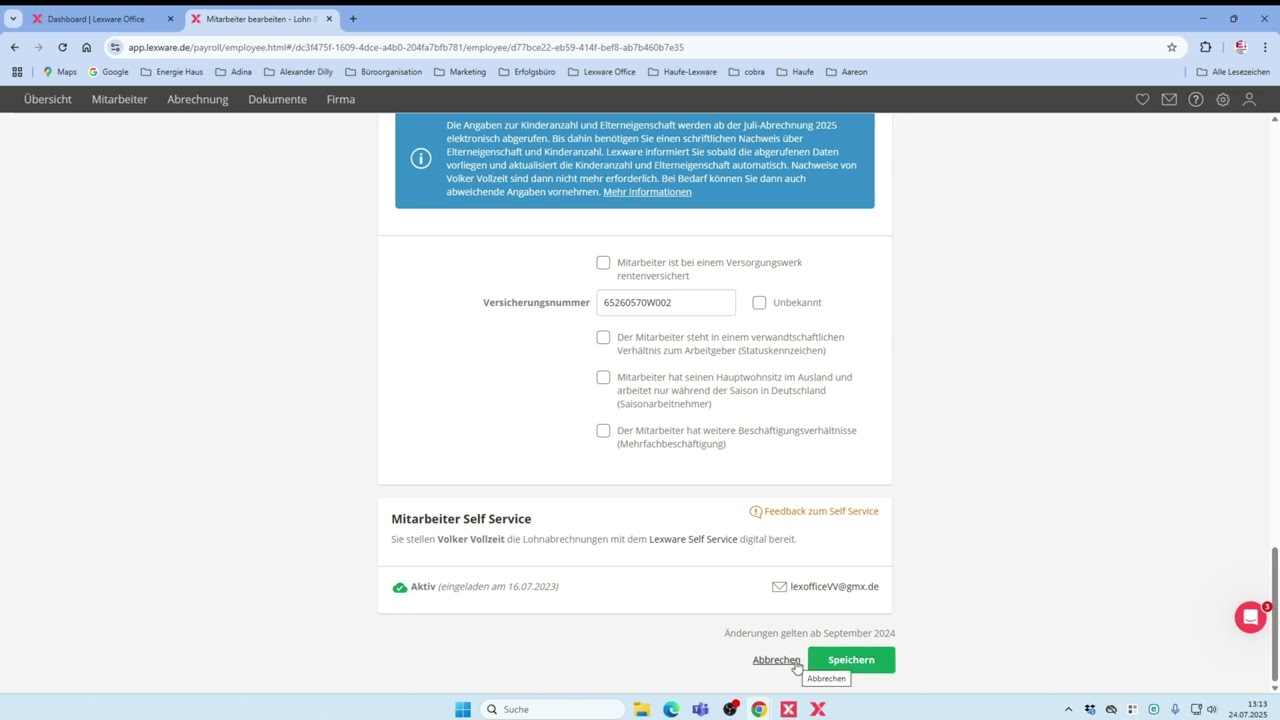Open Microsoft Teams from taskbar
Viewport: 1280px width, 720px height.
pos(700,709)
